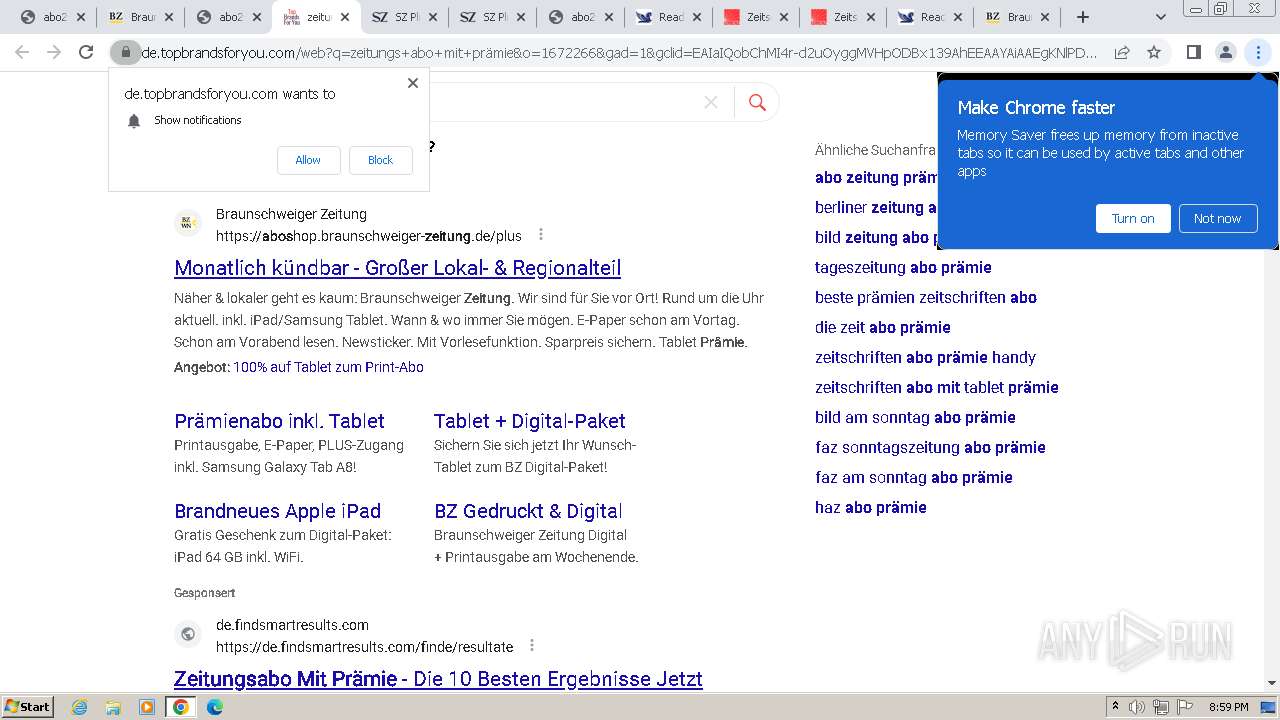Switch to the active 'zeitun' tab
Image resolution: width=1280 pixels, height=720 pixels.
316,17
